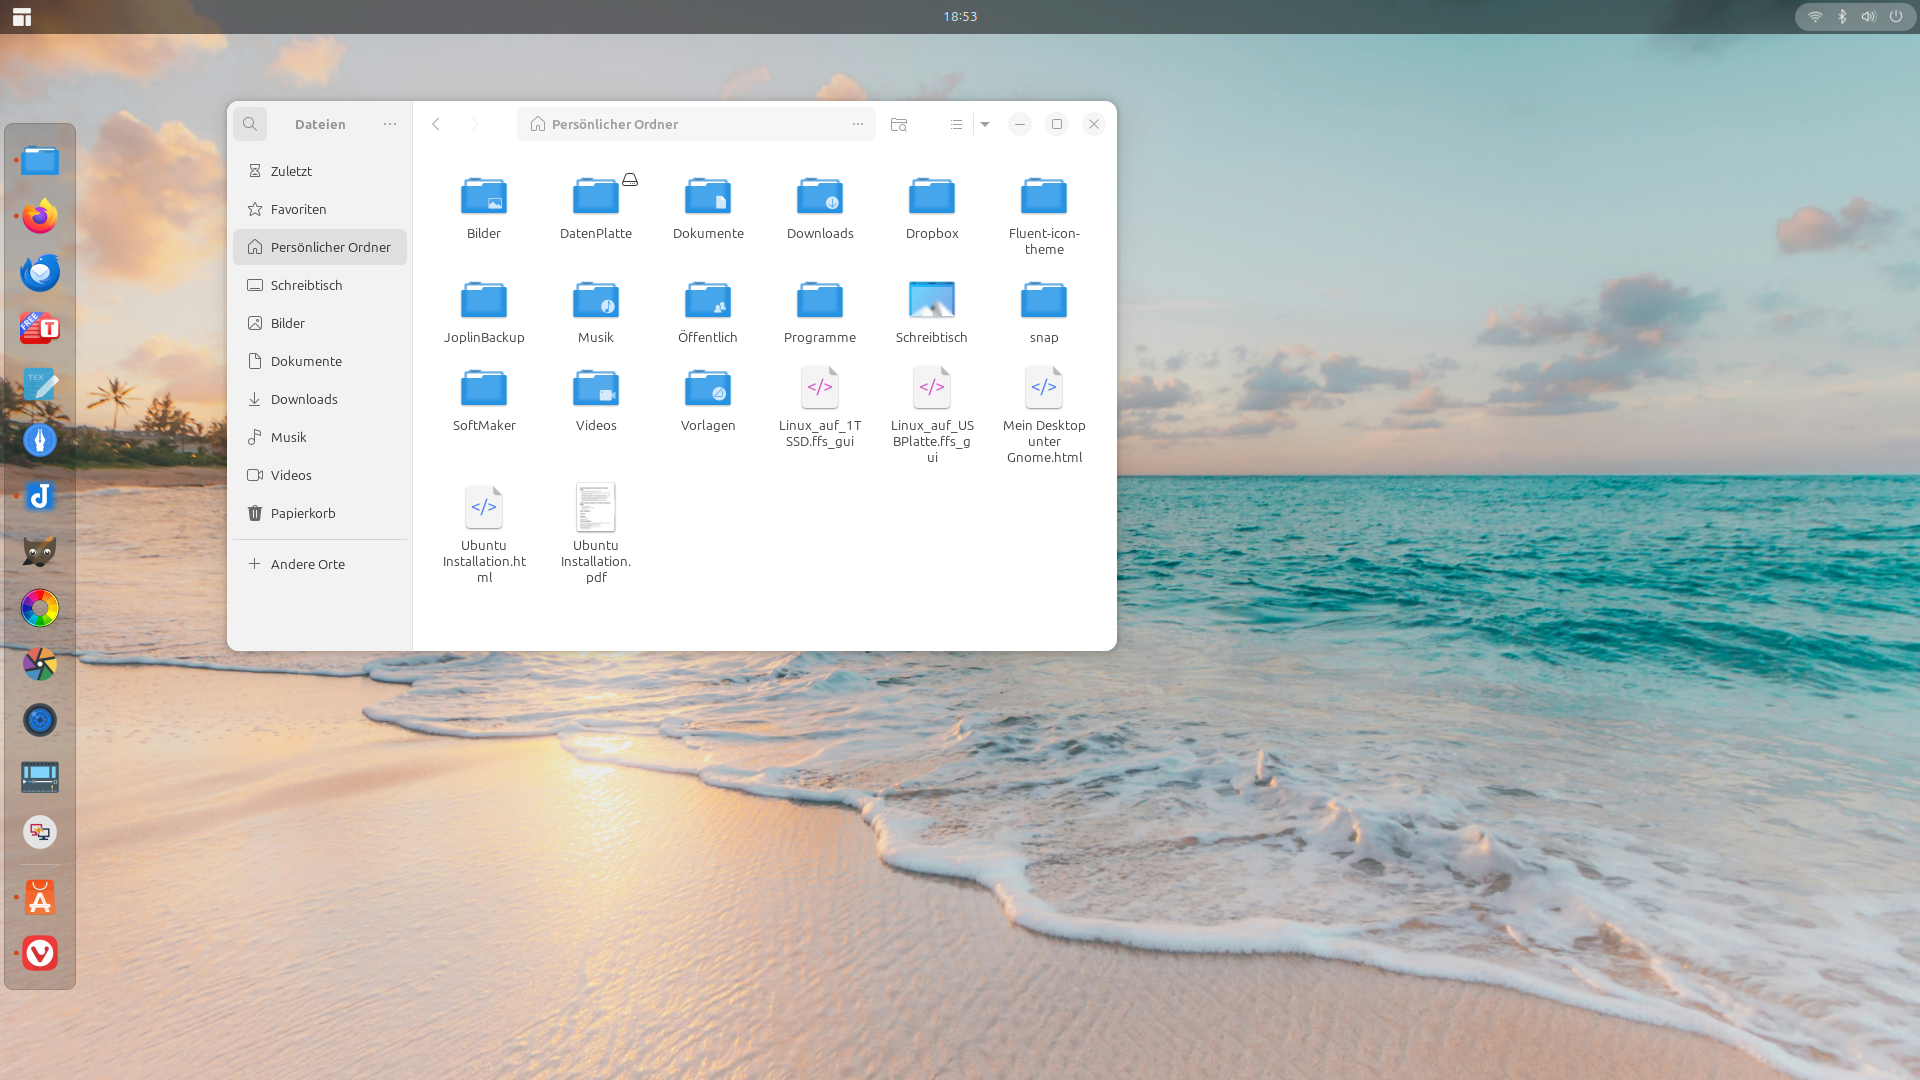This screenshot has height=1080, width=1920.
Task: Switch to list view icon
Action: point(956,124)
